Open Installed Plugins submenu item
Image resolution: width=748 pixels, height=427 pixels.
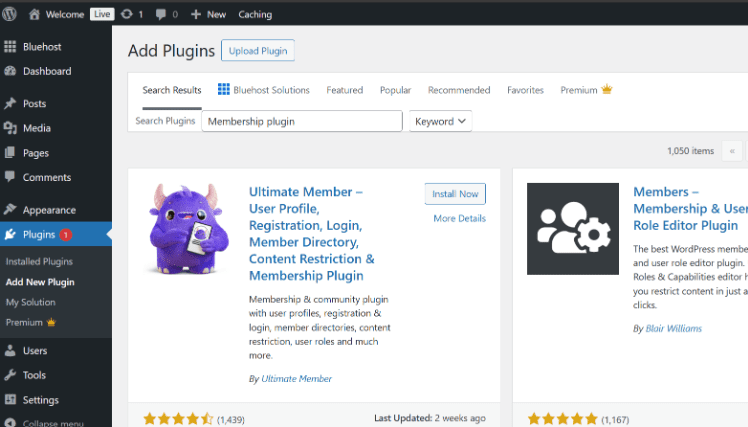(39, 261)
